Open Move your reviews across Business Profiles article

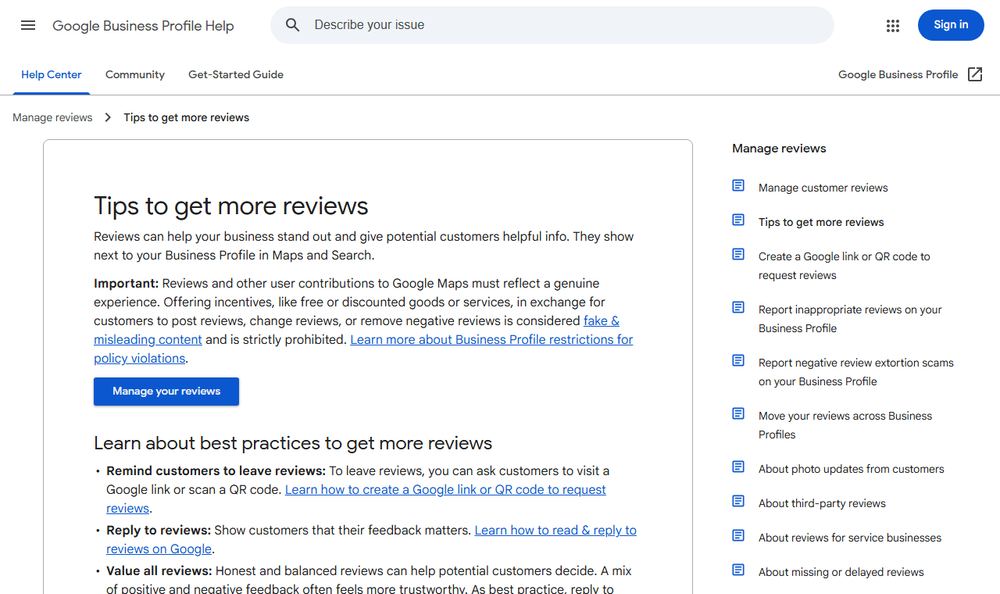click(845, 425)
